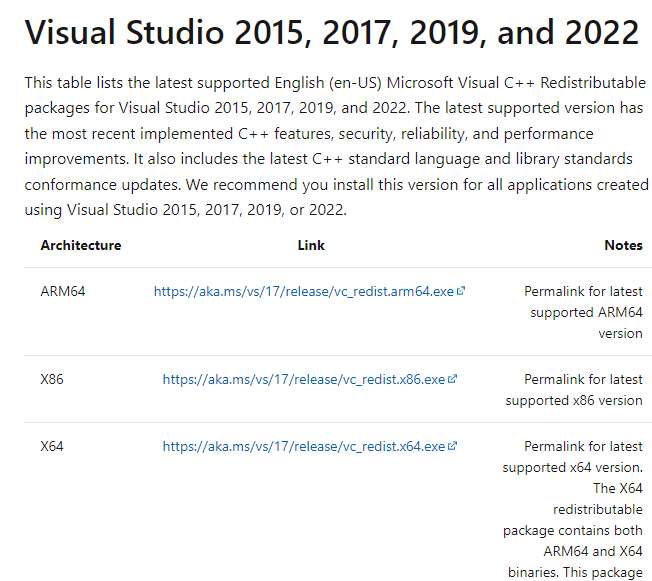Click external-link icon after arm64.exe link
The image size is (652, 581).
coord(460,291)
